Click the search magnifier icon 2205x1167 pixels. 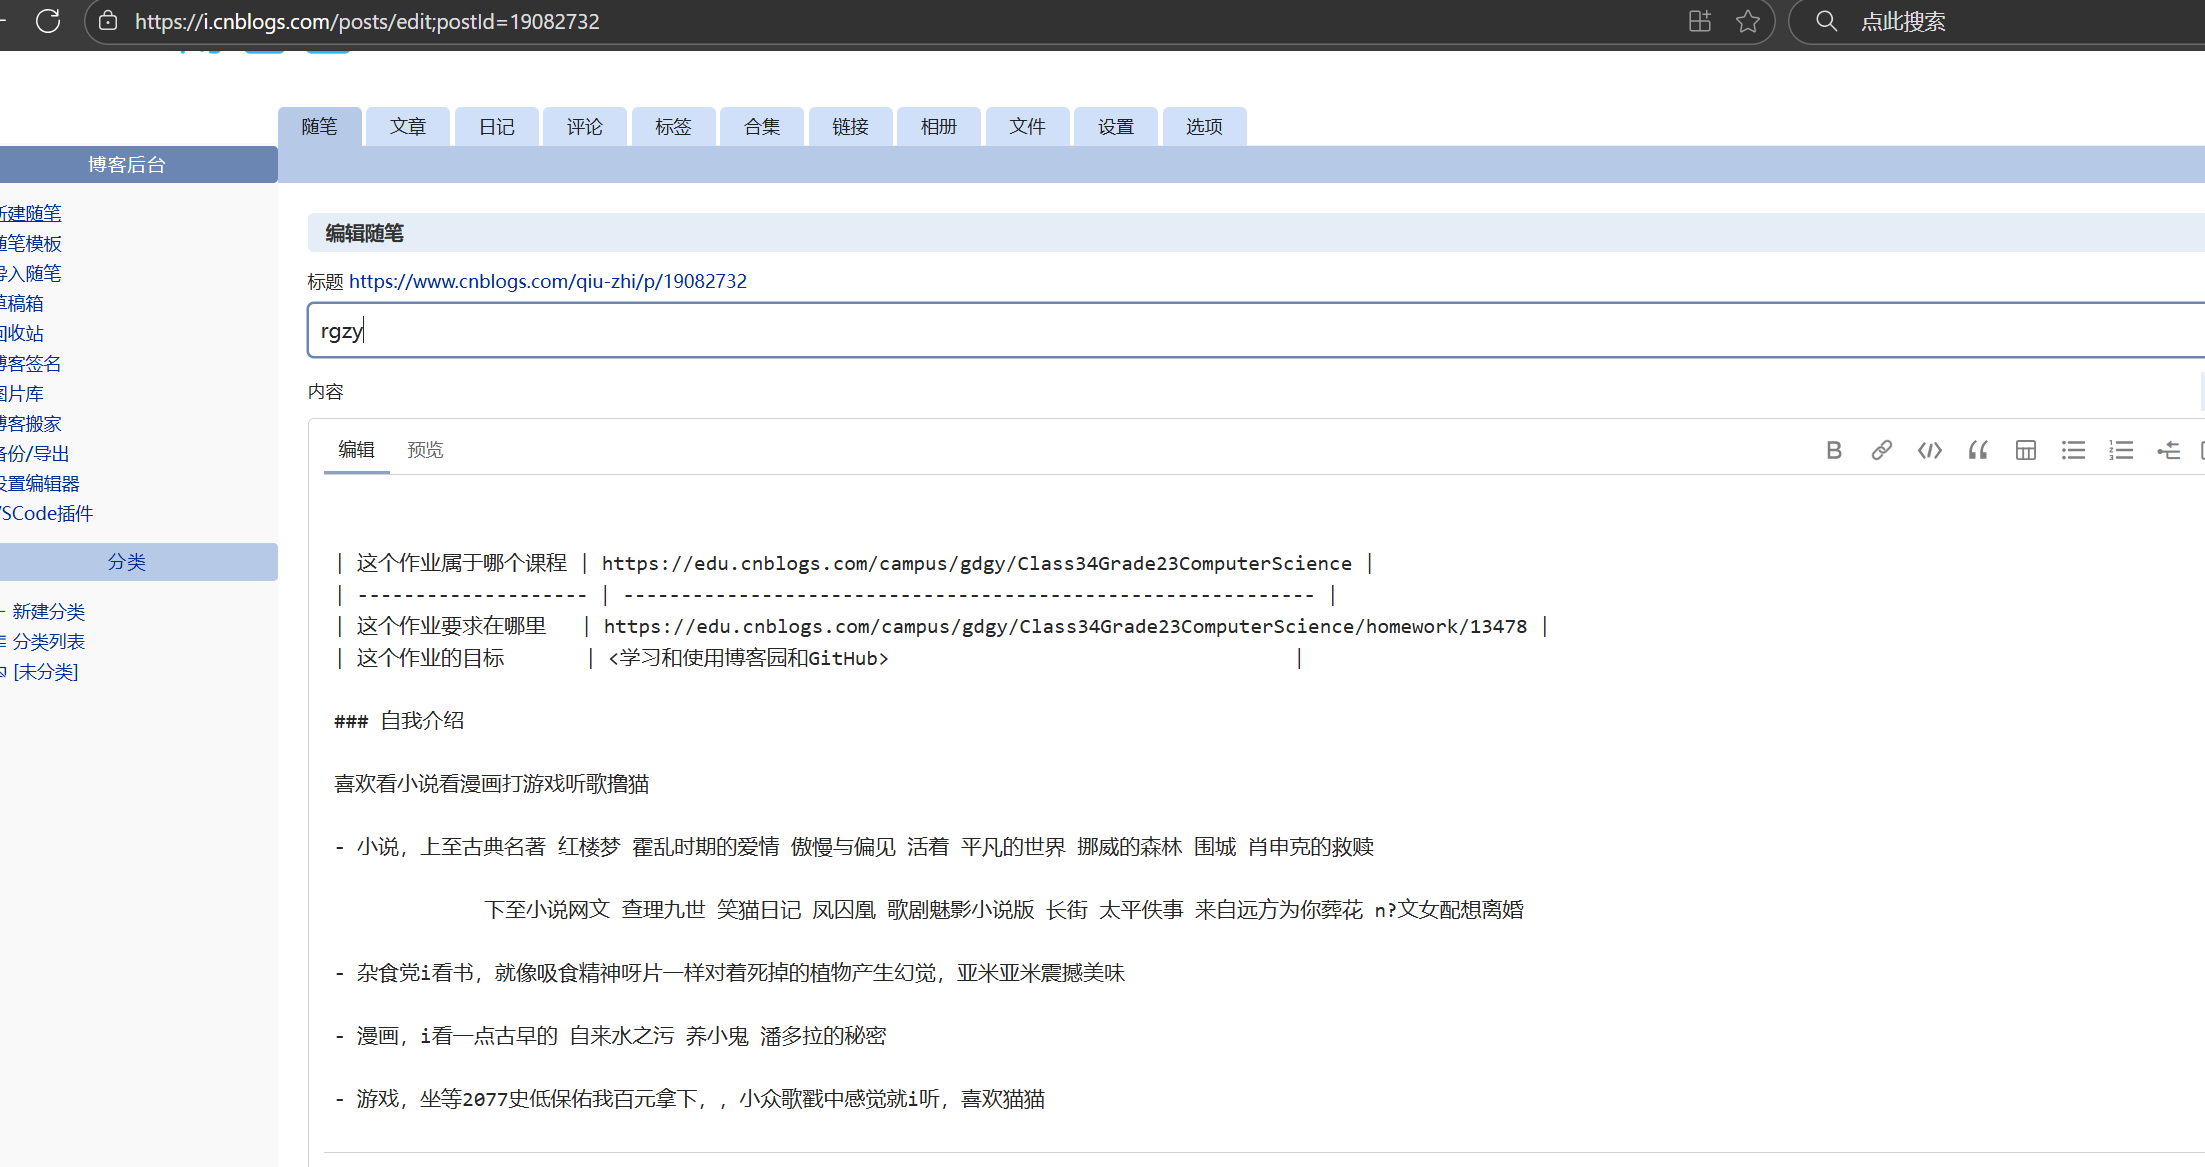click(x=1825, y=21)
